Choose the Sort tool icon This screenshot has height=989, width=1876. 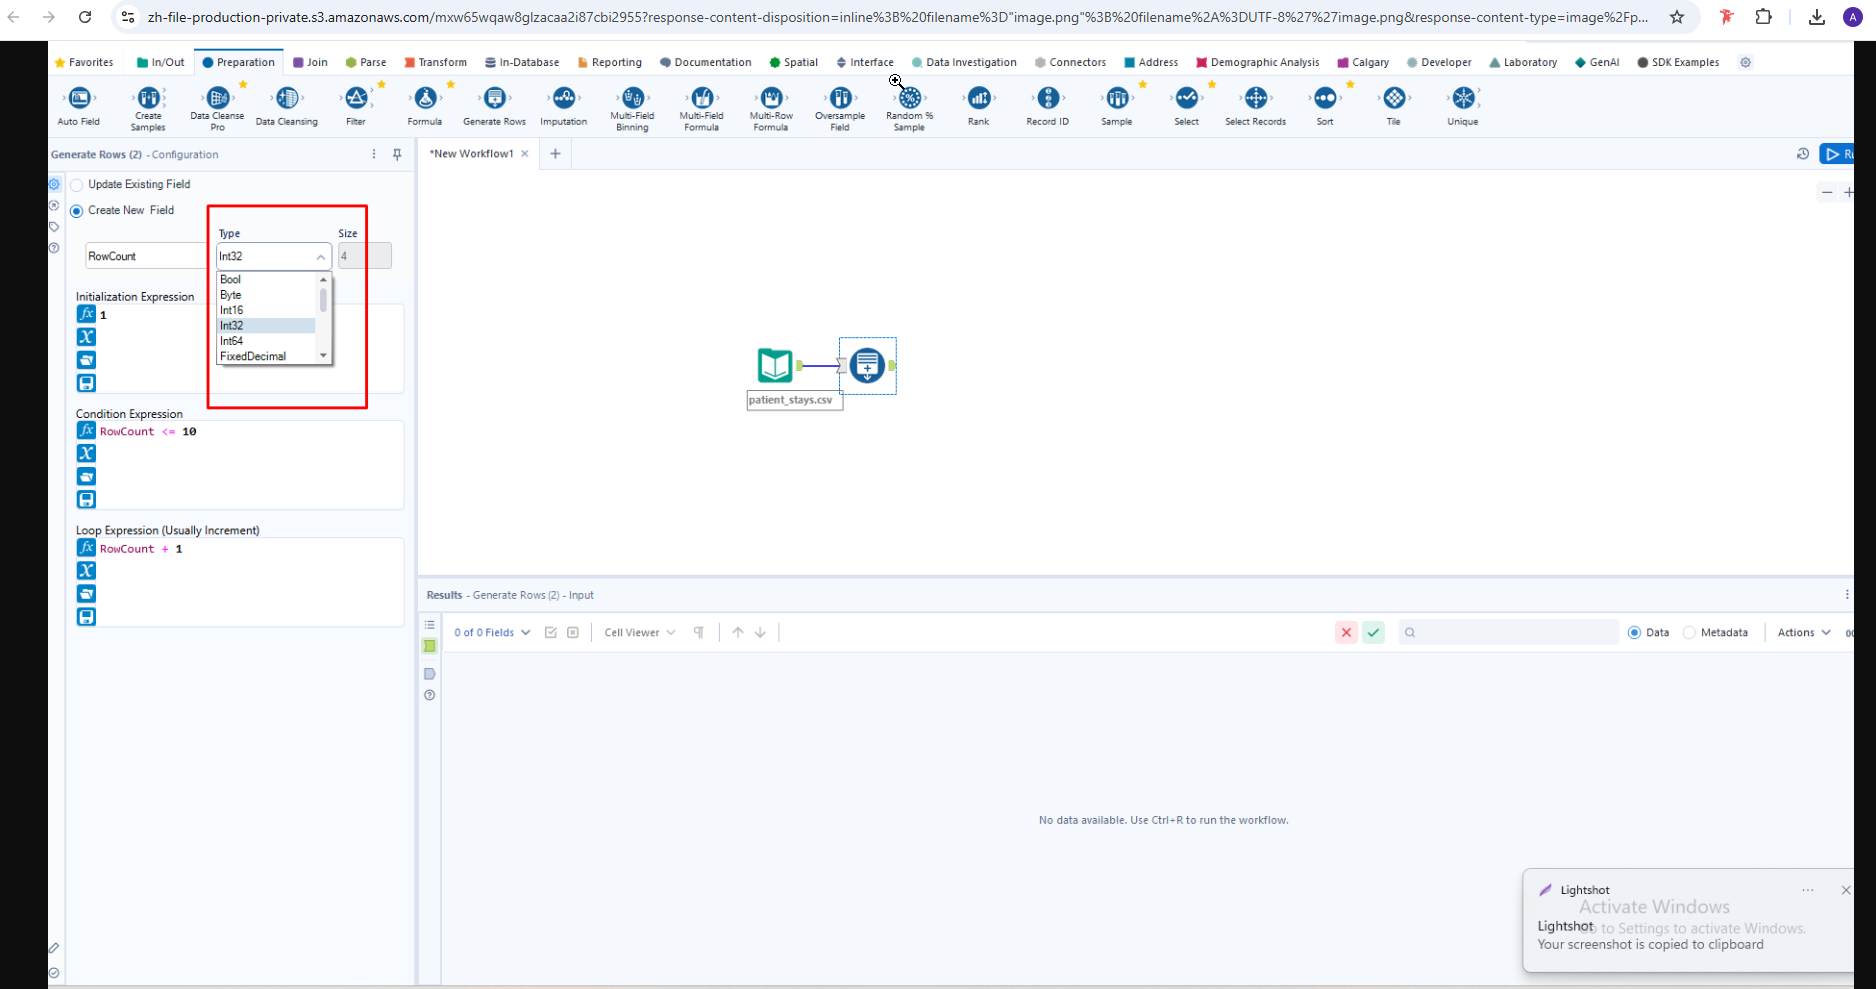pos(1324,98)
